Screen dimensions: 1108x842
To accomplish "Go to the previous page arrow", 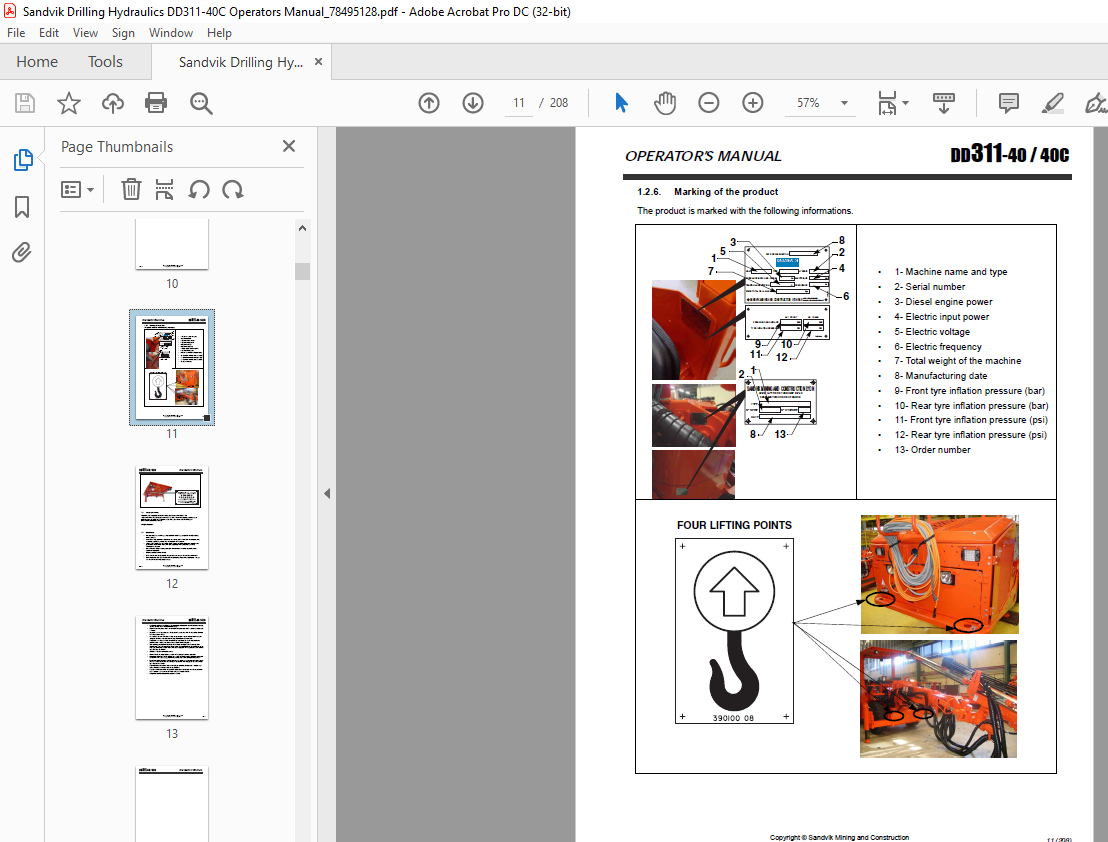I will click(428, 103).
